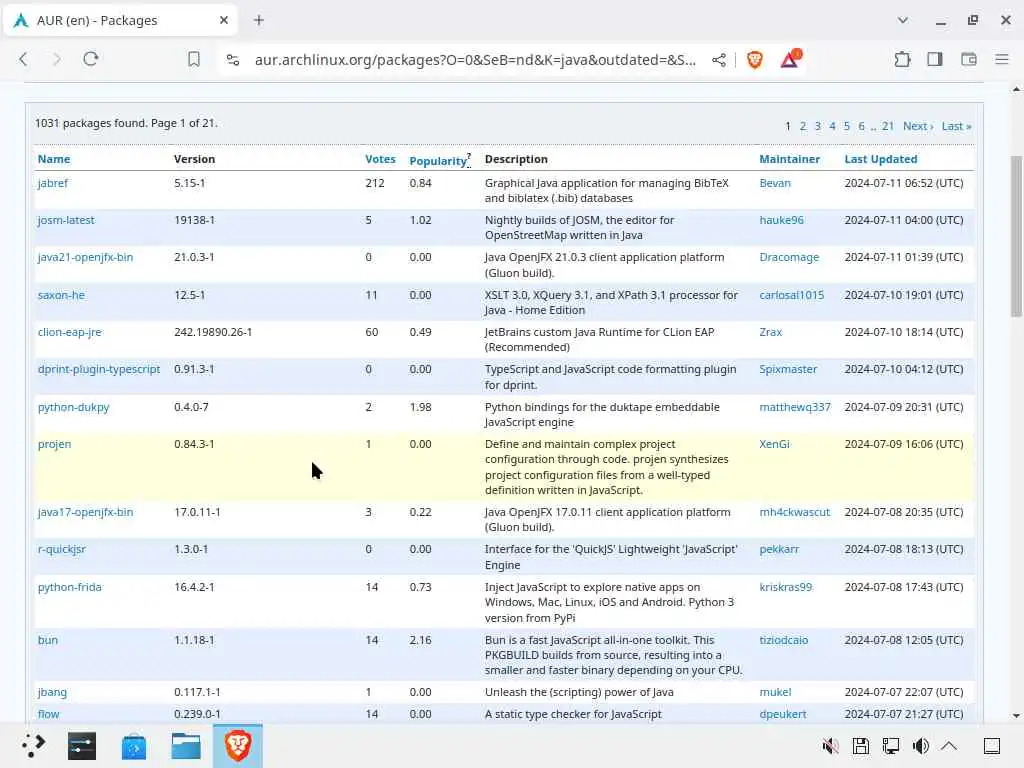Go to results page 6
Image resolution: width=1024 pixels, height=768 pixels.
tap(861, 126)
